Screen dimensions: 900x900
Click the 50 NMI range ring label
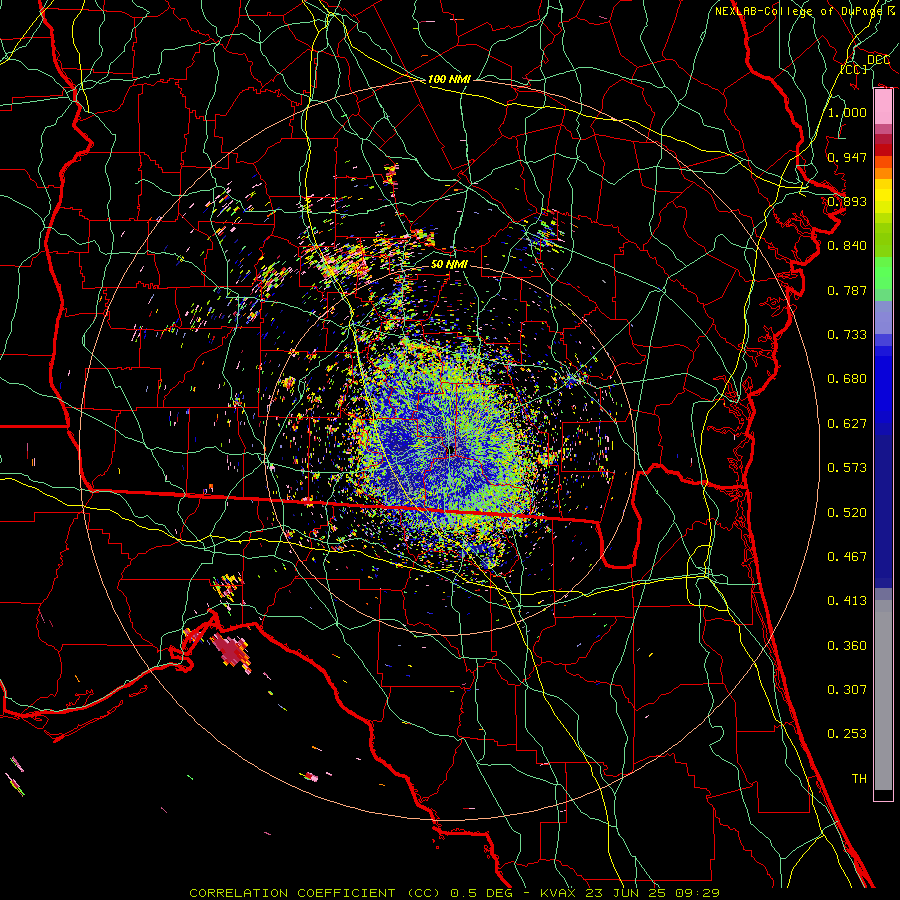449,264
